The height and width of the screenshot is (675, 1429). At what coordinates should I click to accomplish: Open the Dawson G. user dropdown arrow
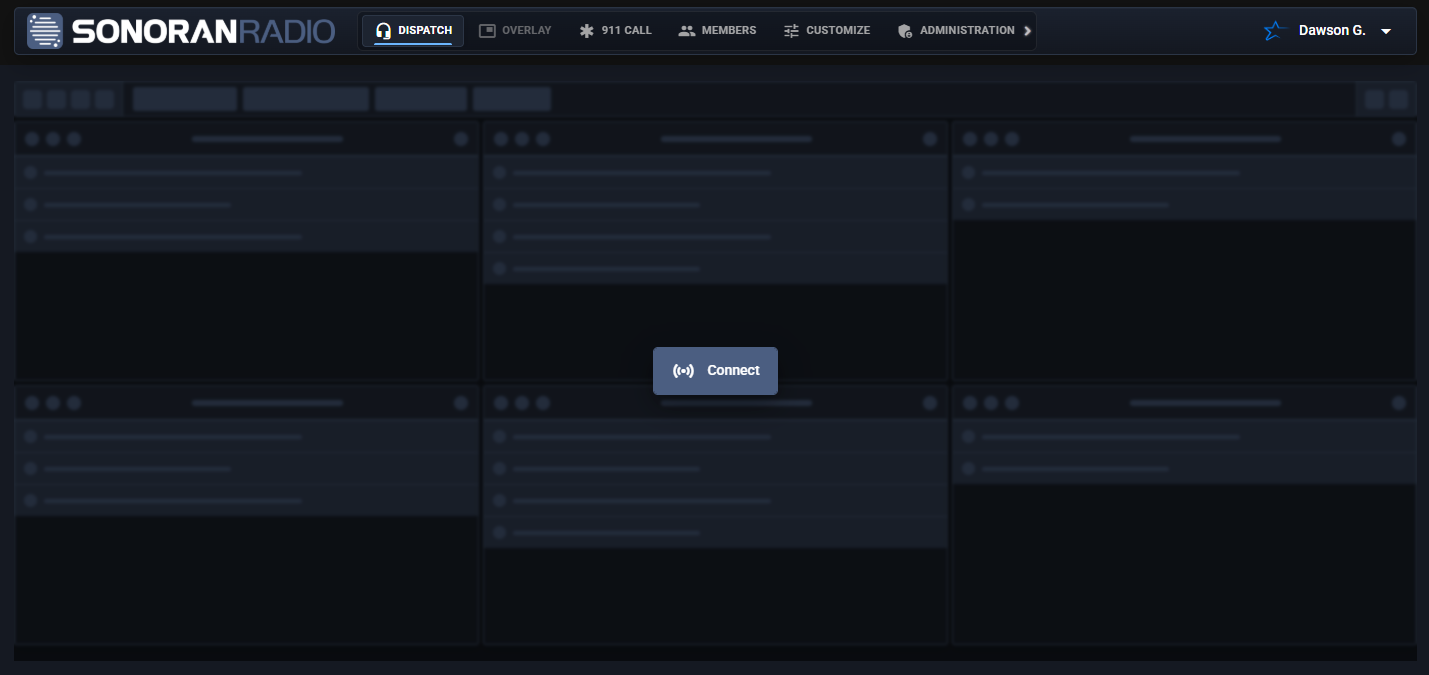[1386, 31]
